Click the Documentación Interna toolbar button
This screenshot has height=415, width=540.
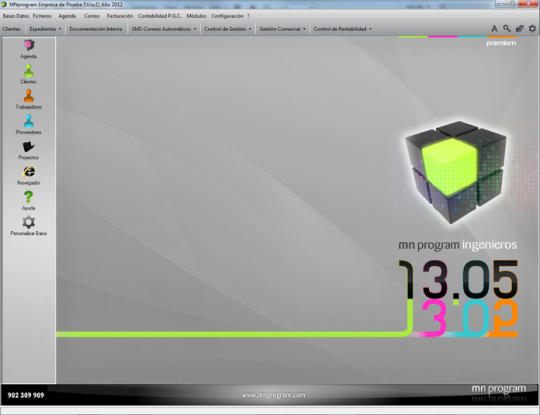tap(96, 29)
